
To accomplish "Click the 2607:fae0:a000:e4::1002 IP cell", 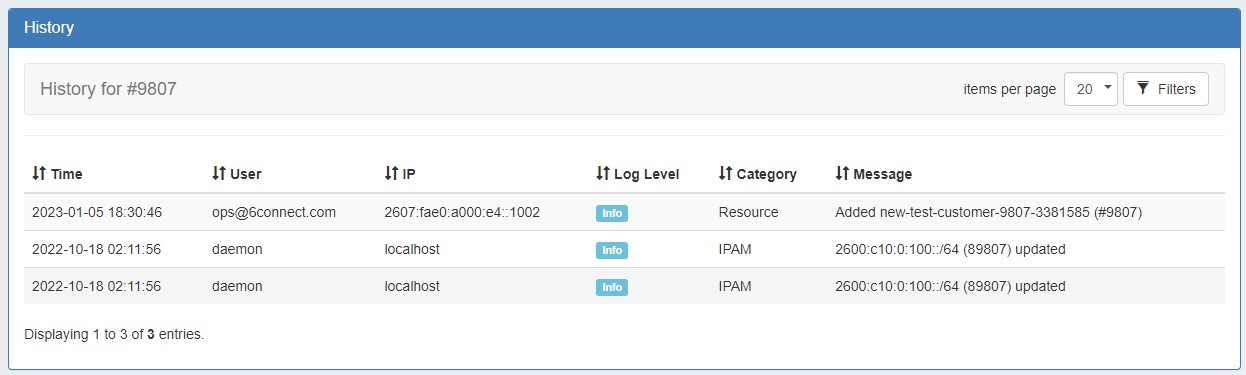I will pos(462,212).
